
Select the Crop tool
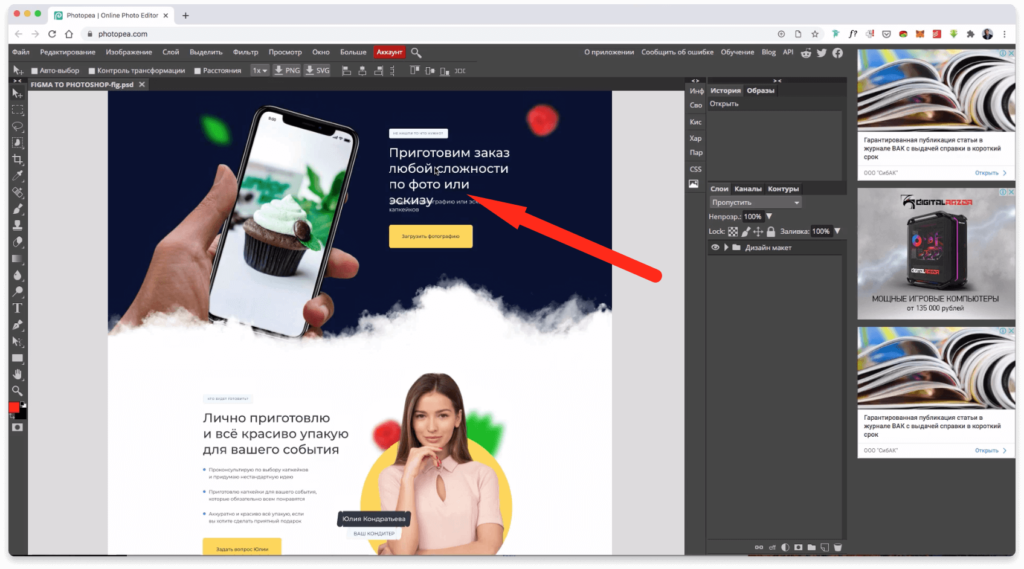tap(17, 160)
